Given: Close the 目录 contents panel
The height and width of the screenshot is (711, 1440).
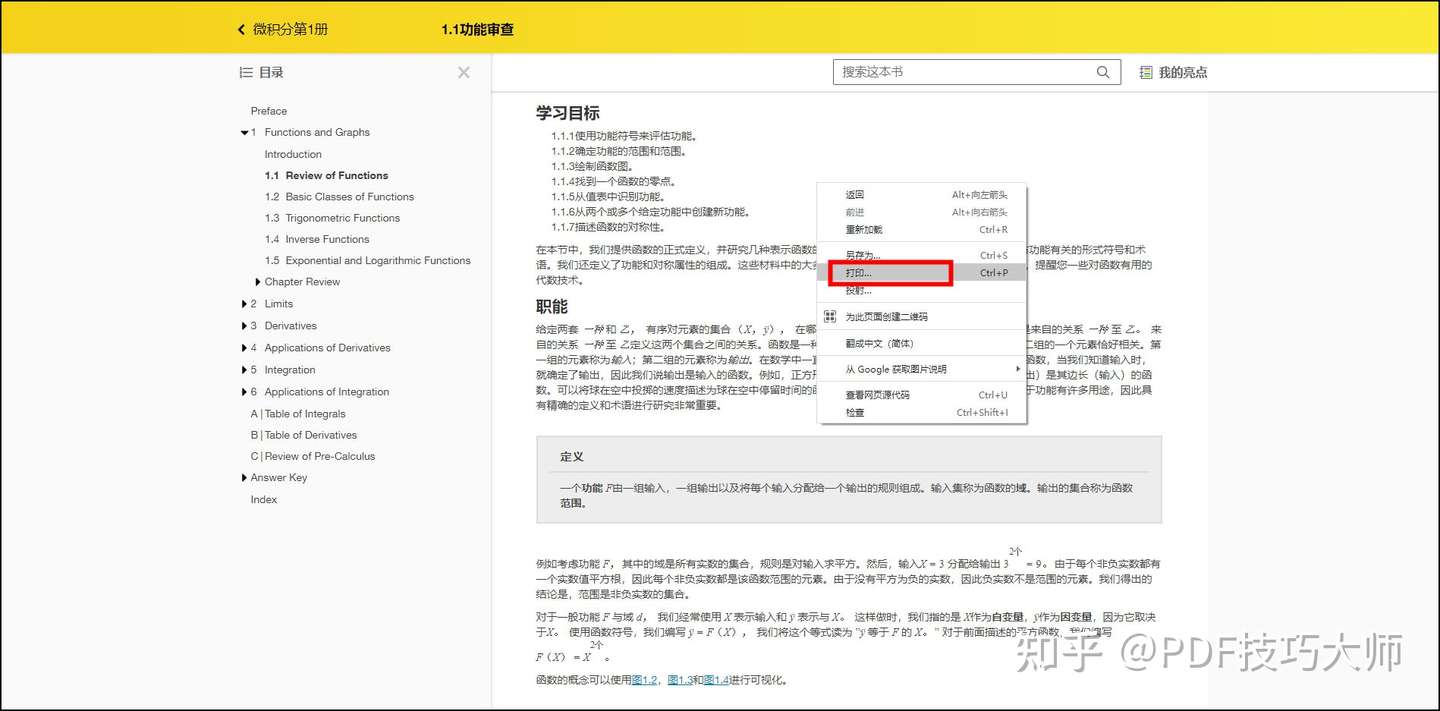Looking at the screenshot, I should tap(464, 72).
